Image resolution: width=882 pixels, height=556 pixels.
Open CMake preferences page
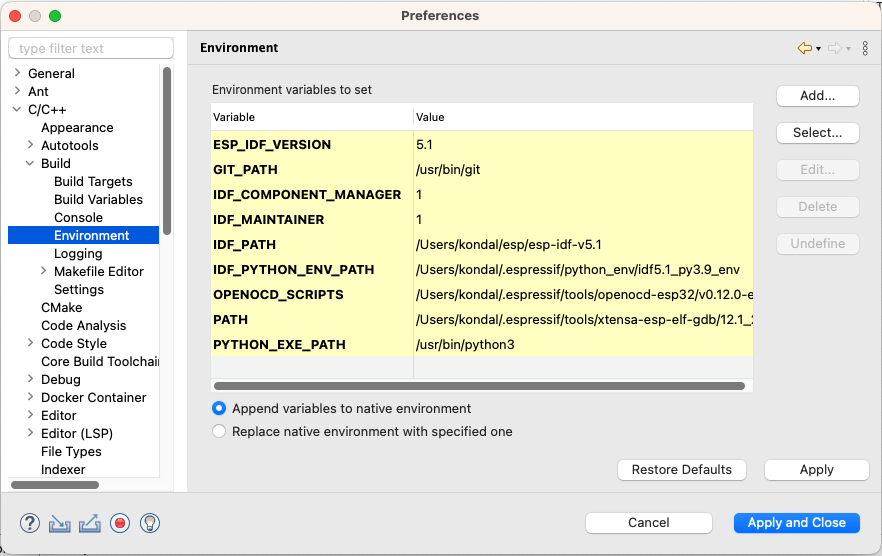[x=61, y=307]
